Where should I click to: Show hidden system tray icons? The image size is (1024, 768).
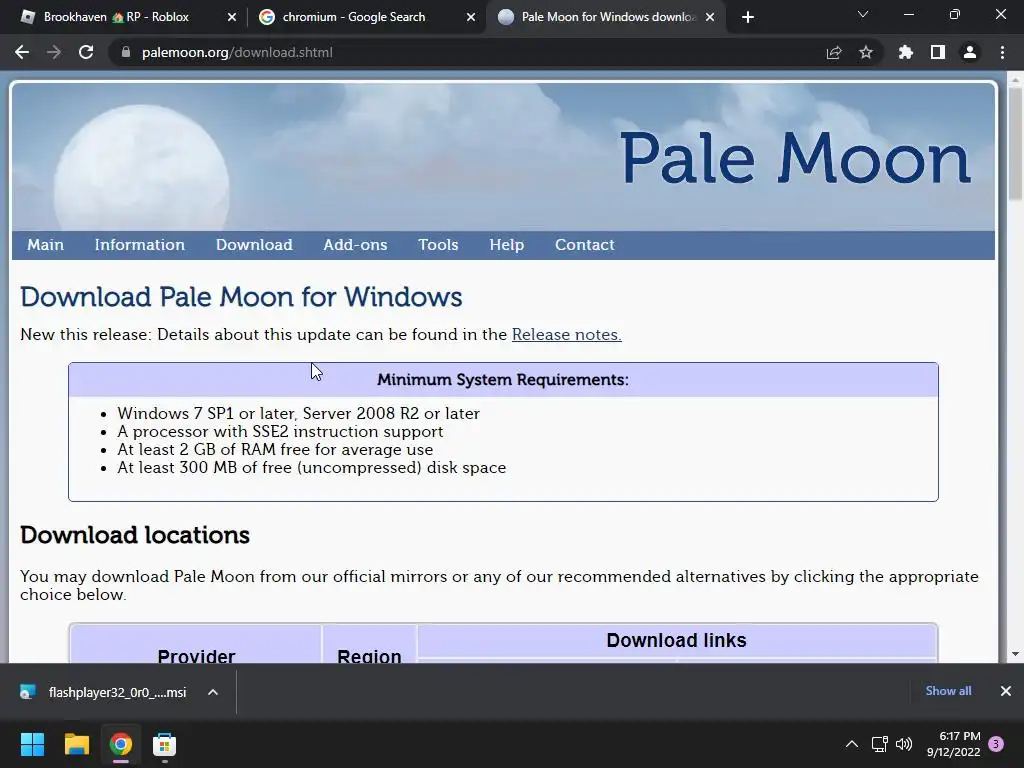pyautogui.click(x=852, y=744)
